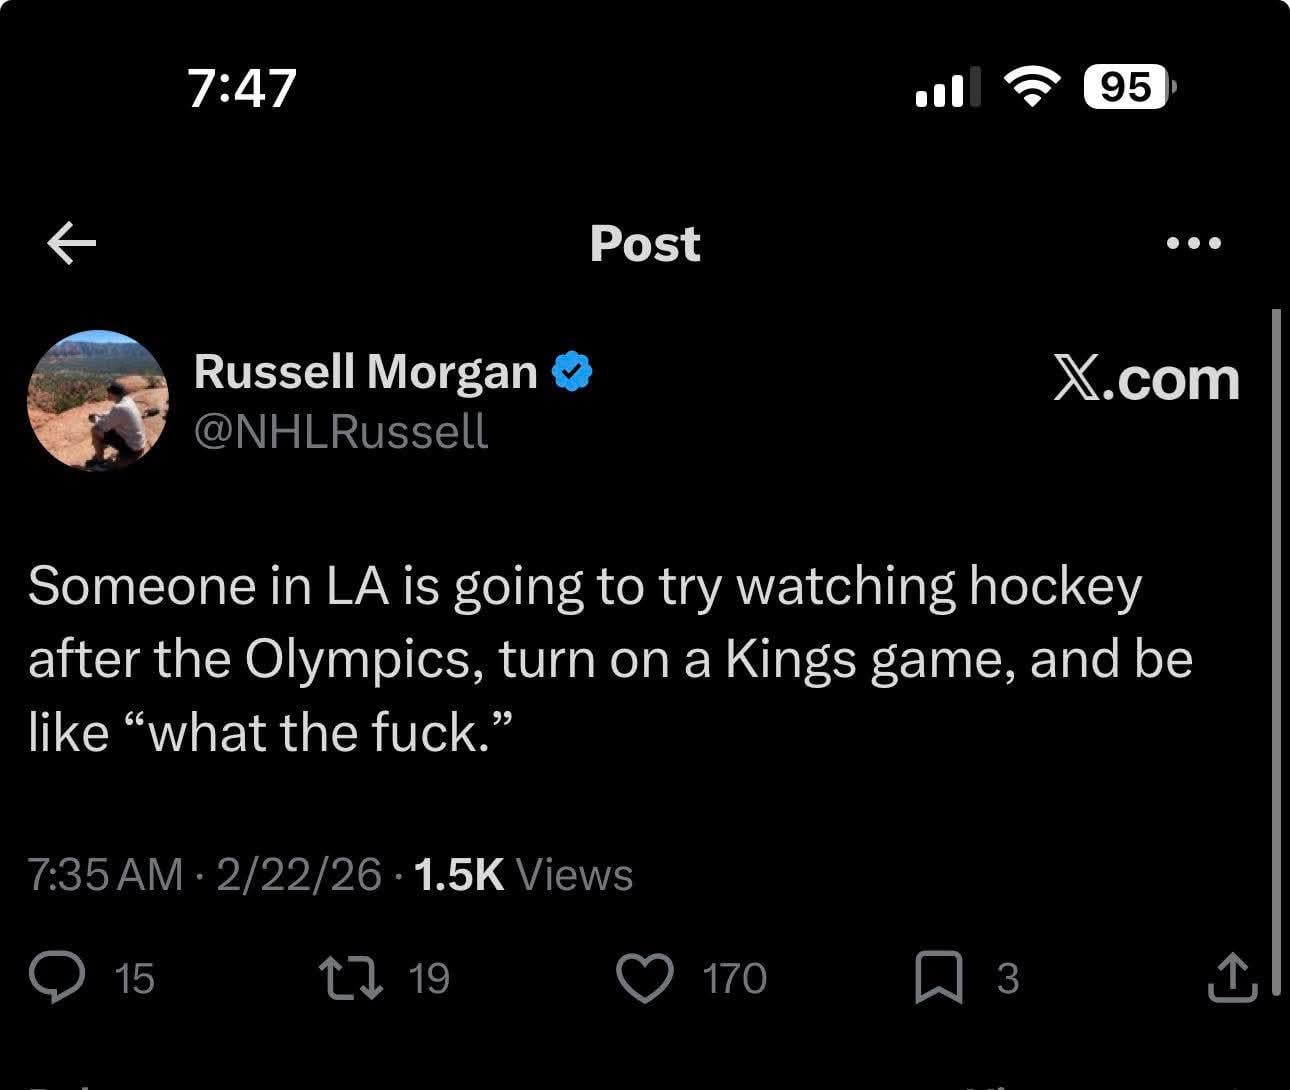Open the @NHLRussell handle link
This screenshot has width=1290, height=1090.
[x=340, y=431]
